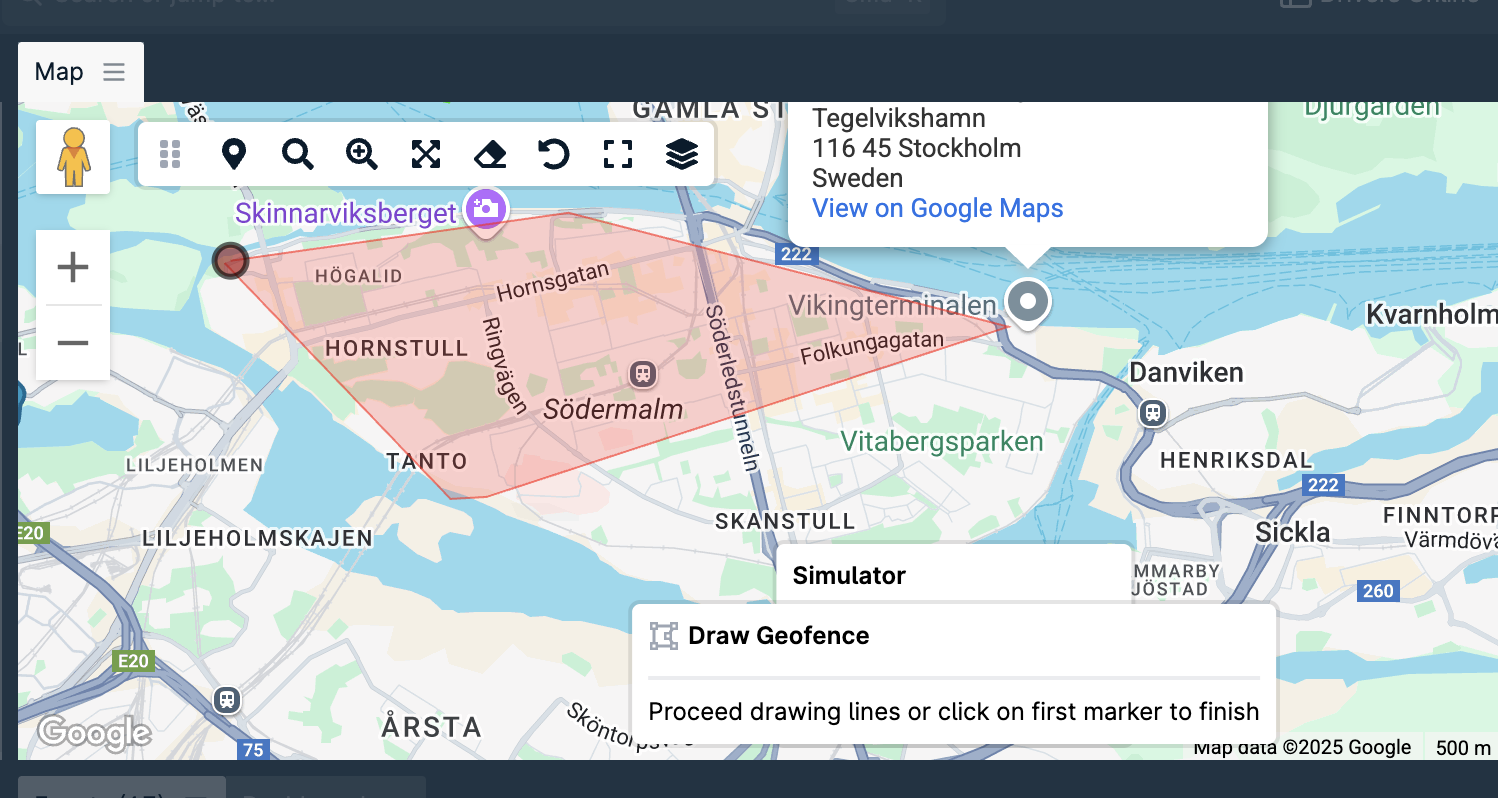Open the Map tab hamburger menu
Image resolution: width=1498 pixels, height=798 pixels.
point(114,72)
